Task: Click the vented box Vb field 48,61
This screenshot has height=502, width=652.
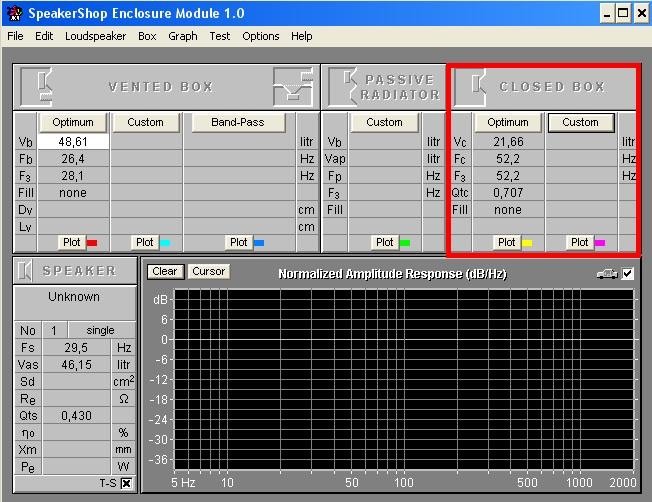Action: pyautogui.click(x=73, y=142)
